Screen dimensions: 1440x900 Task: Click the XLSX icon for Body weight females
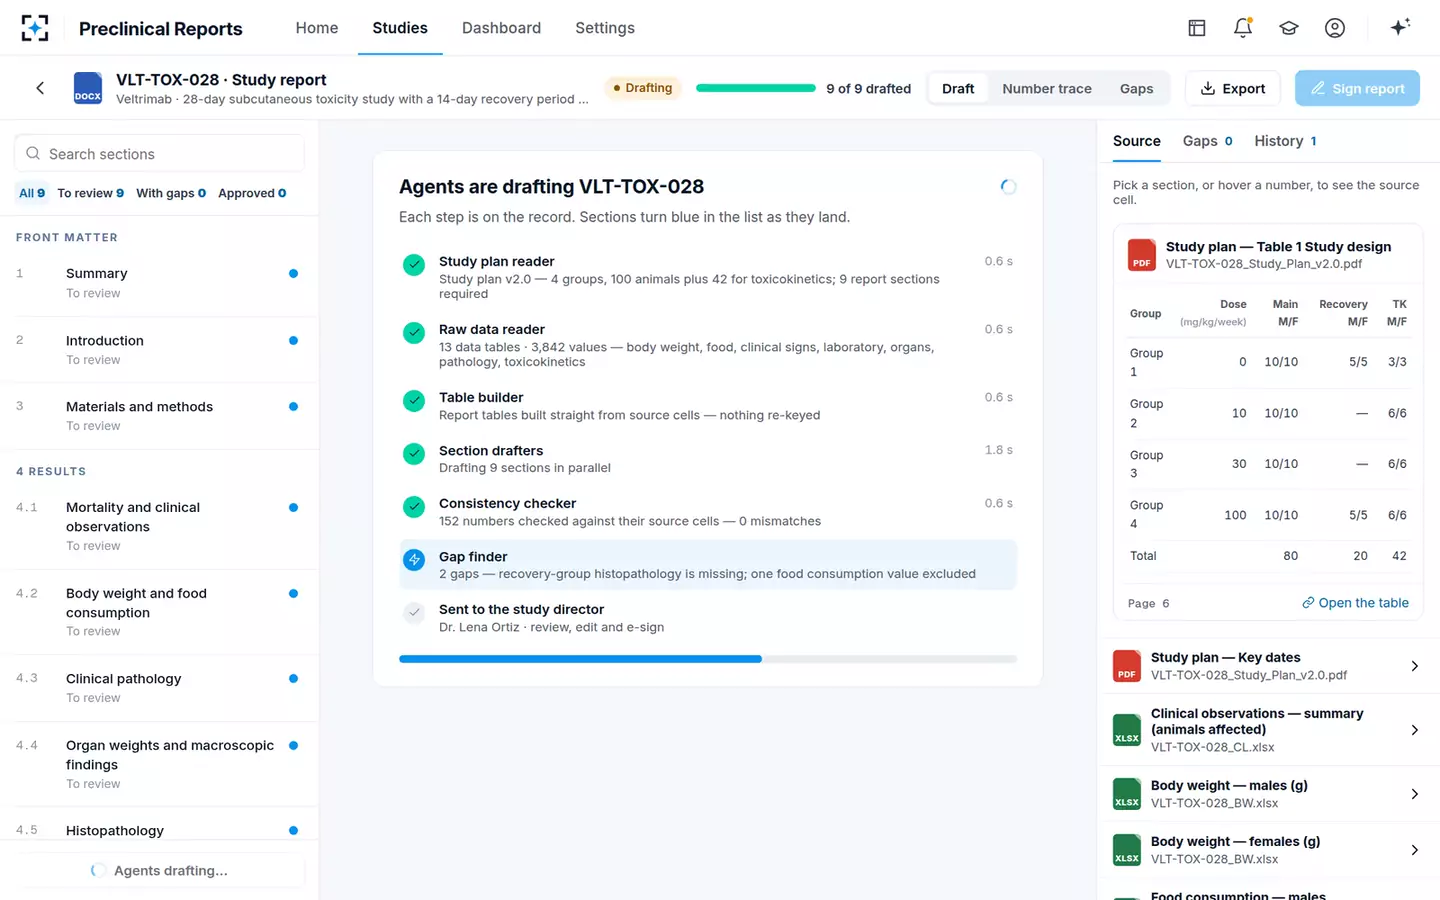click(1127, 850)
